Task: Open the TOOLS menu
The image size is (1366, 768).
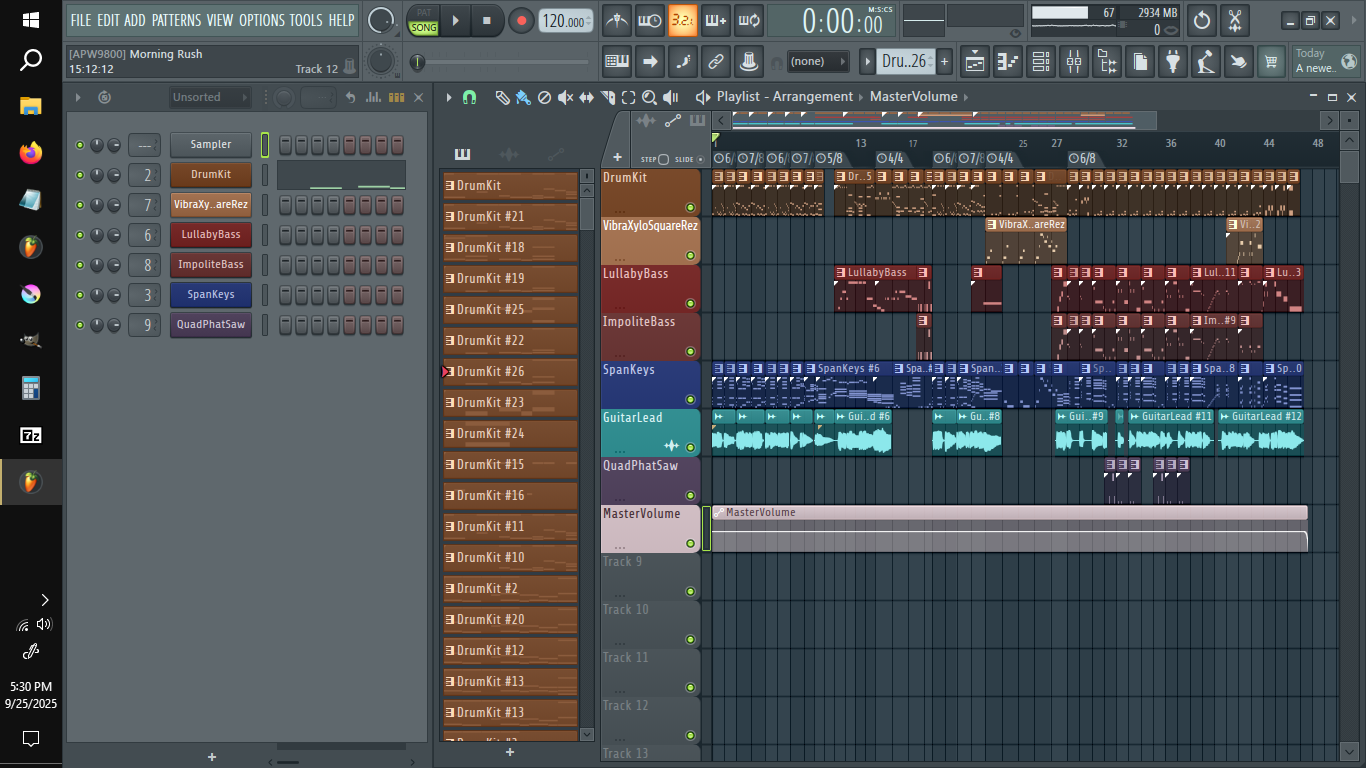Action: tap(306, 20)
